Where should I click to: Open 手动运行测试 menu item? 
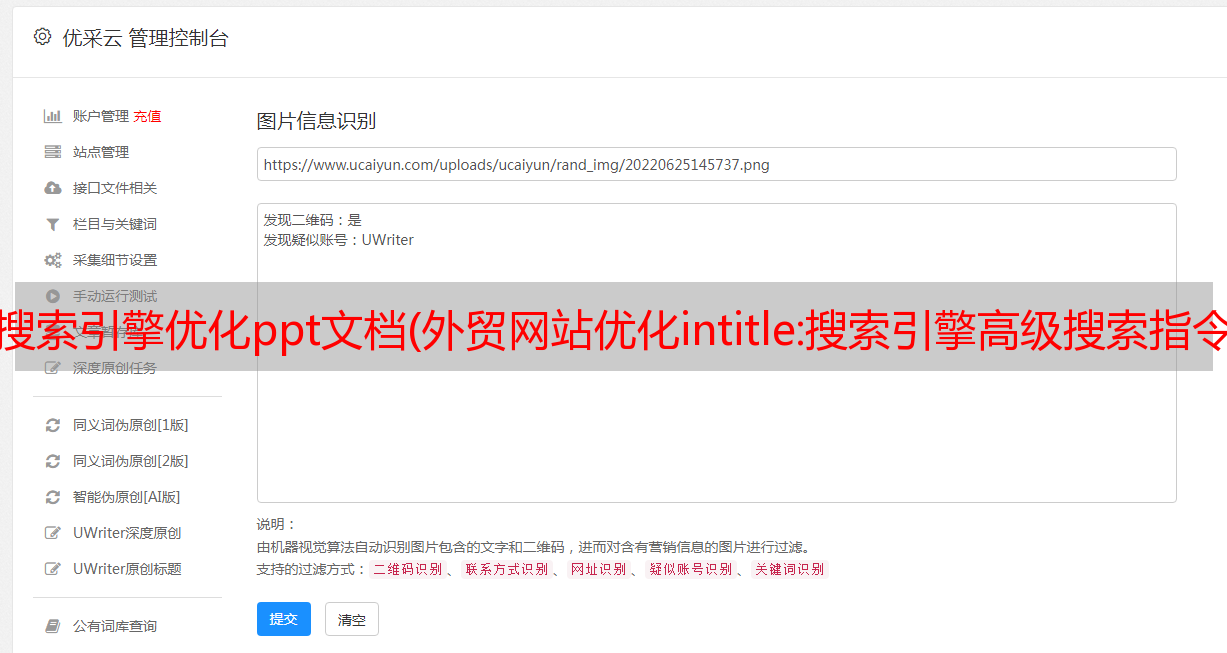point(115,296)
